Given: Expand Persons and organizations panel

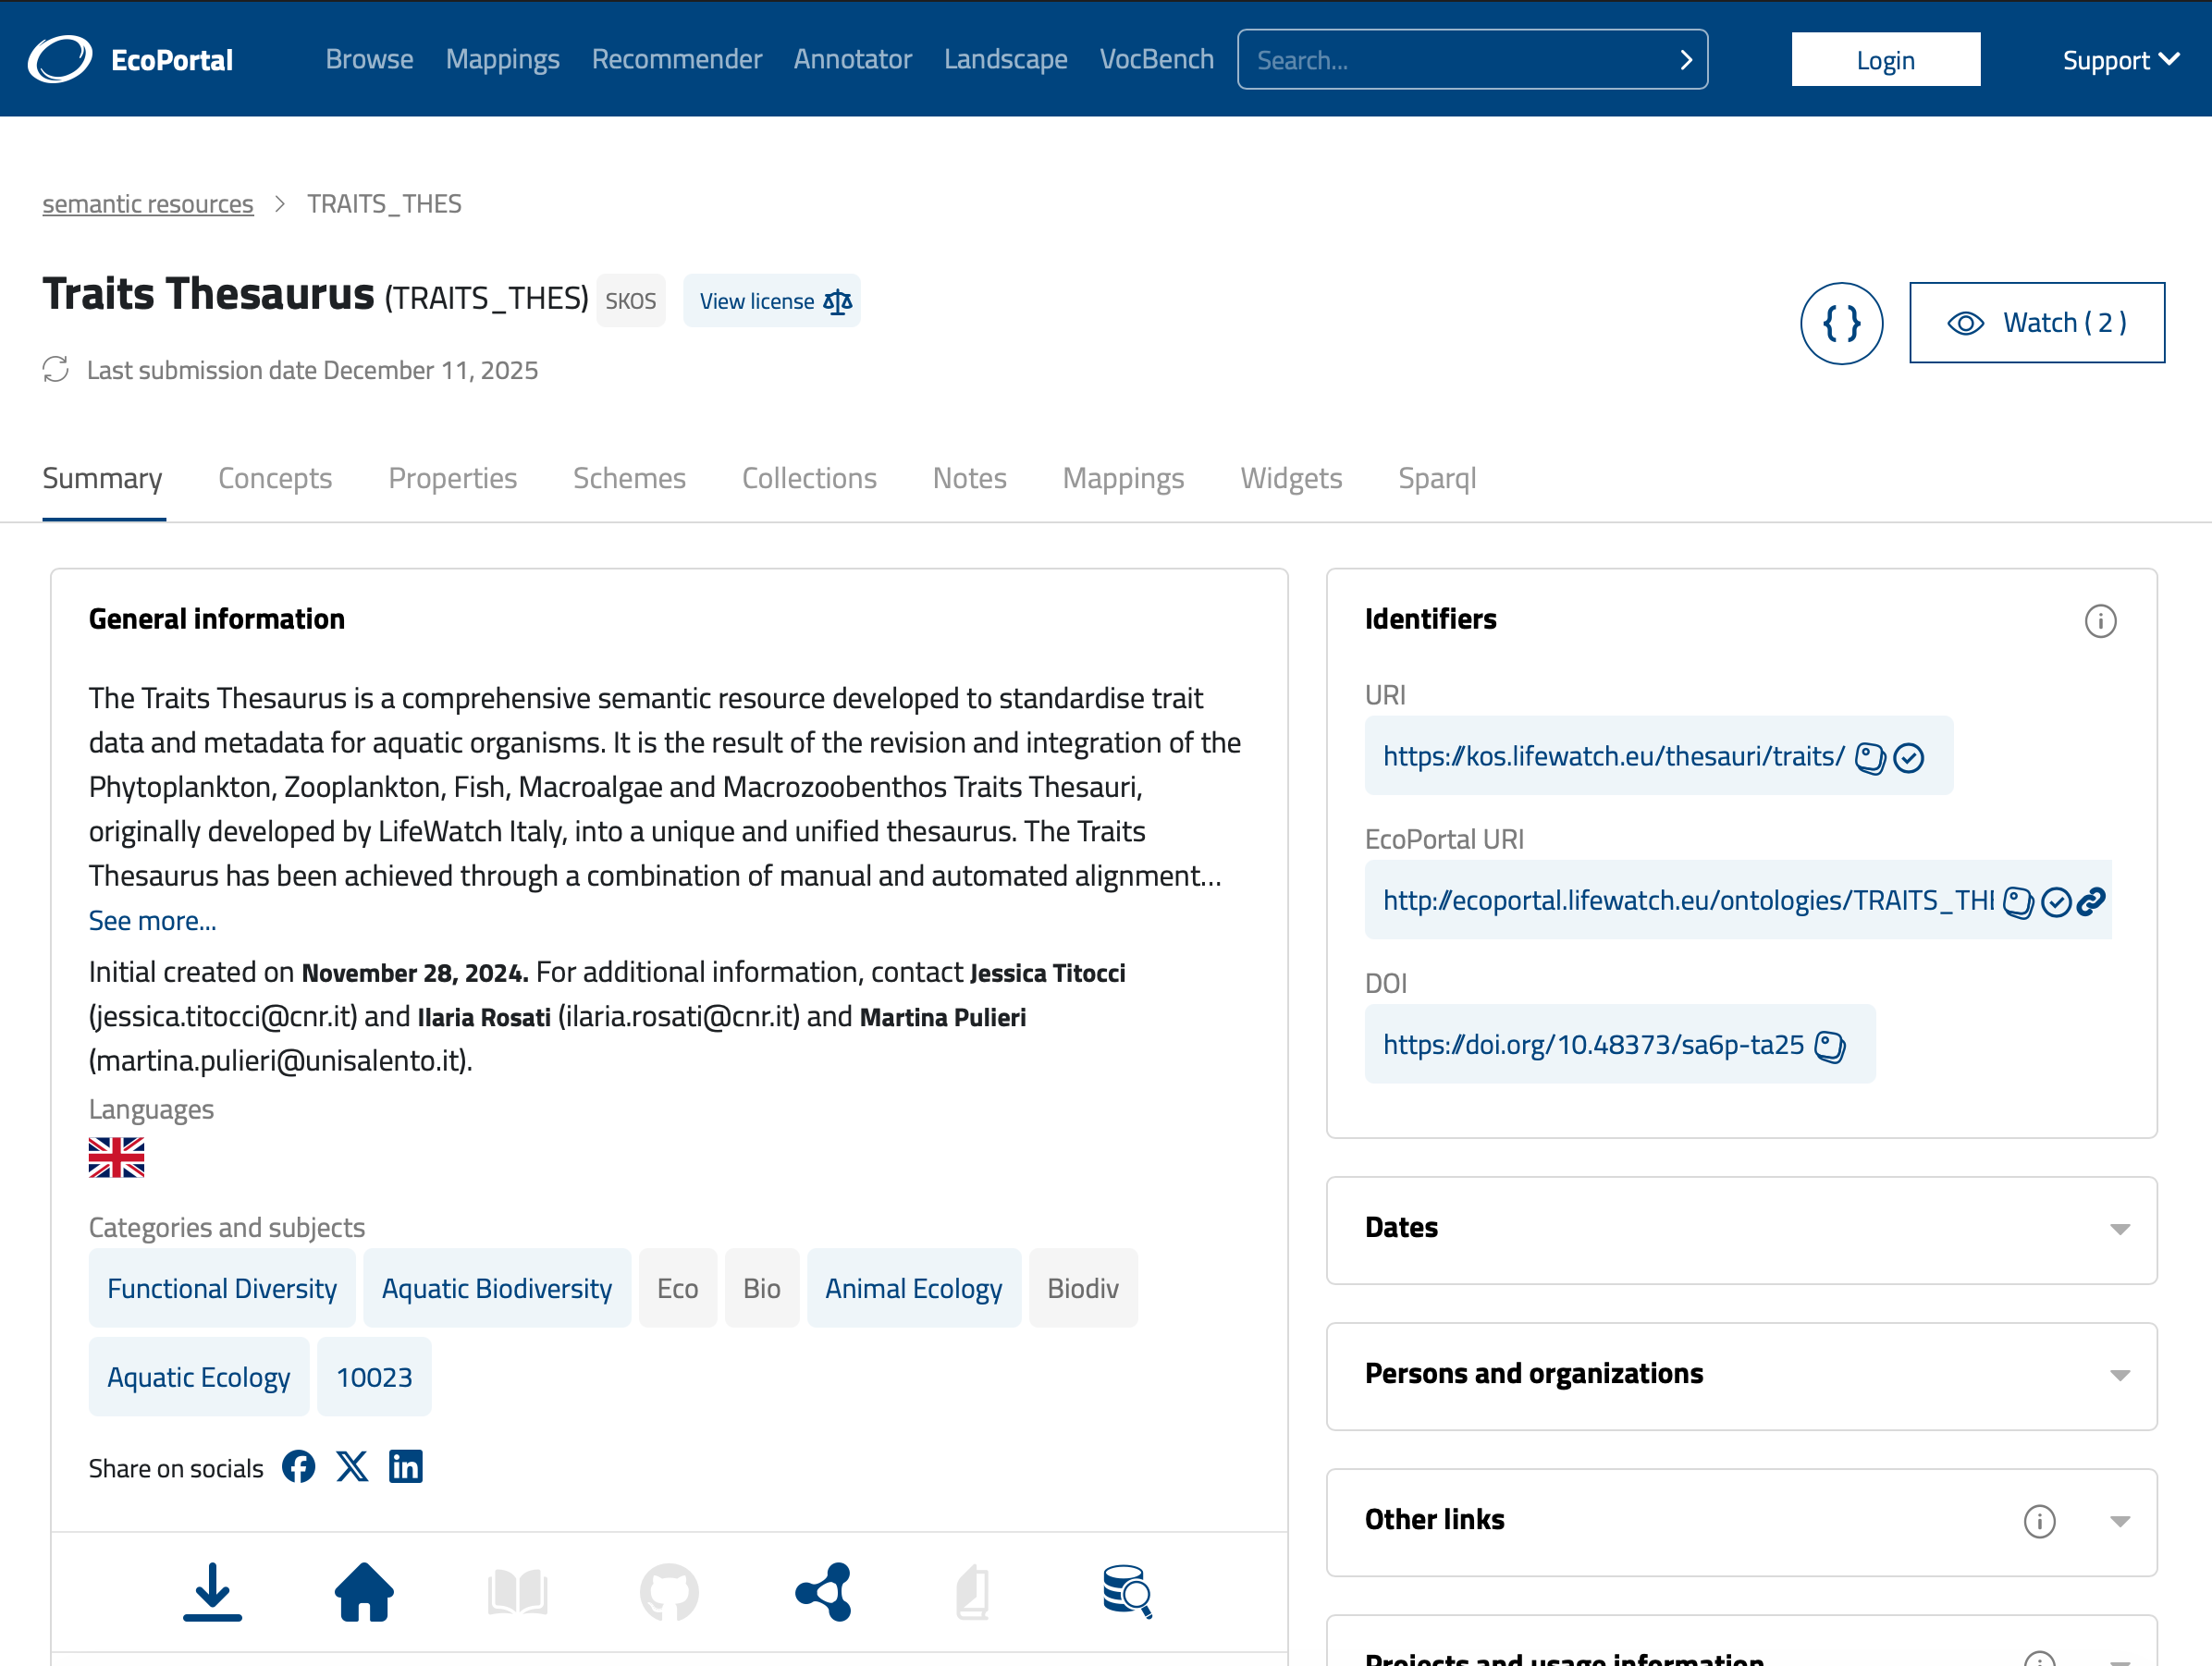Looking at the screenshot, I should point(2119,1375).
